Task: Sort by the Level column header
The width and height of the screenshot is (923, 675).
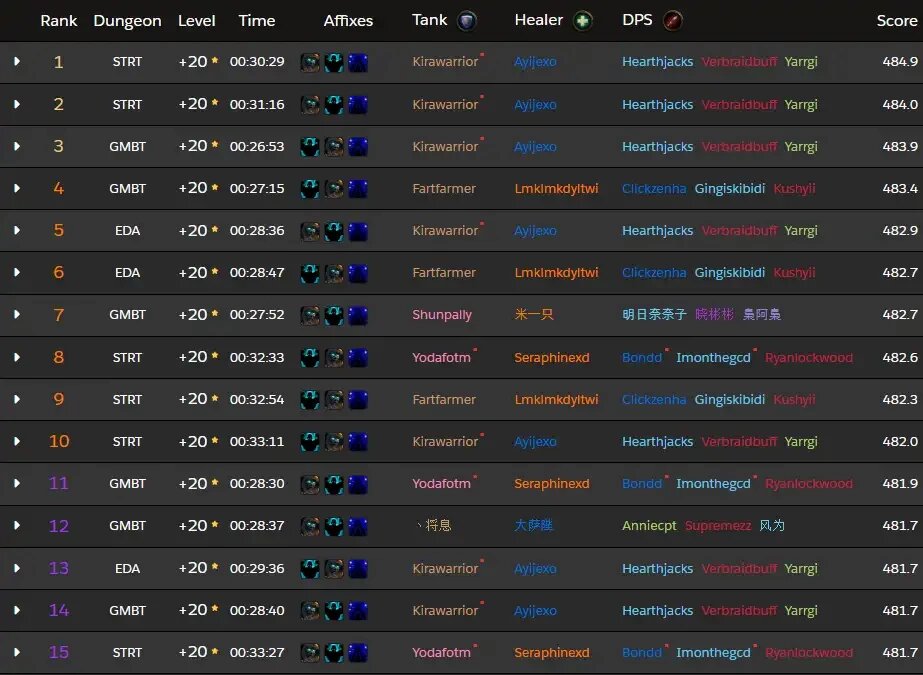Action: pos(197,21)
